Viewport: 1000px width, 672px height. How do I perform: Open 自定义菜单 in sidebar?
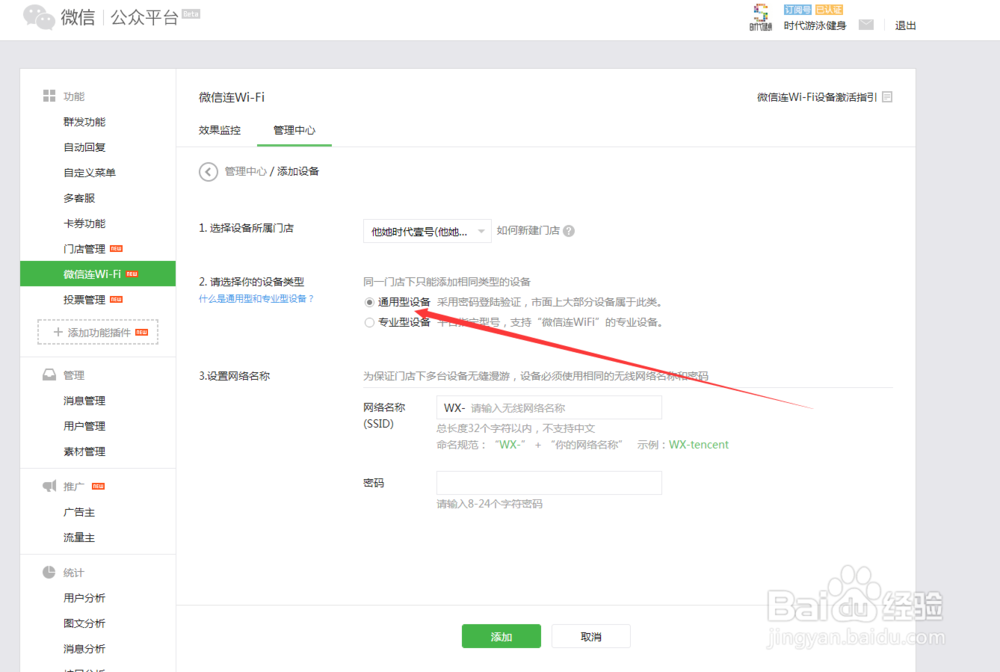[89, 173]
